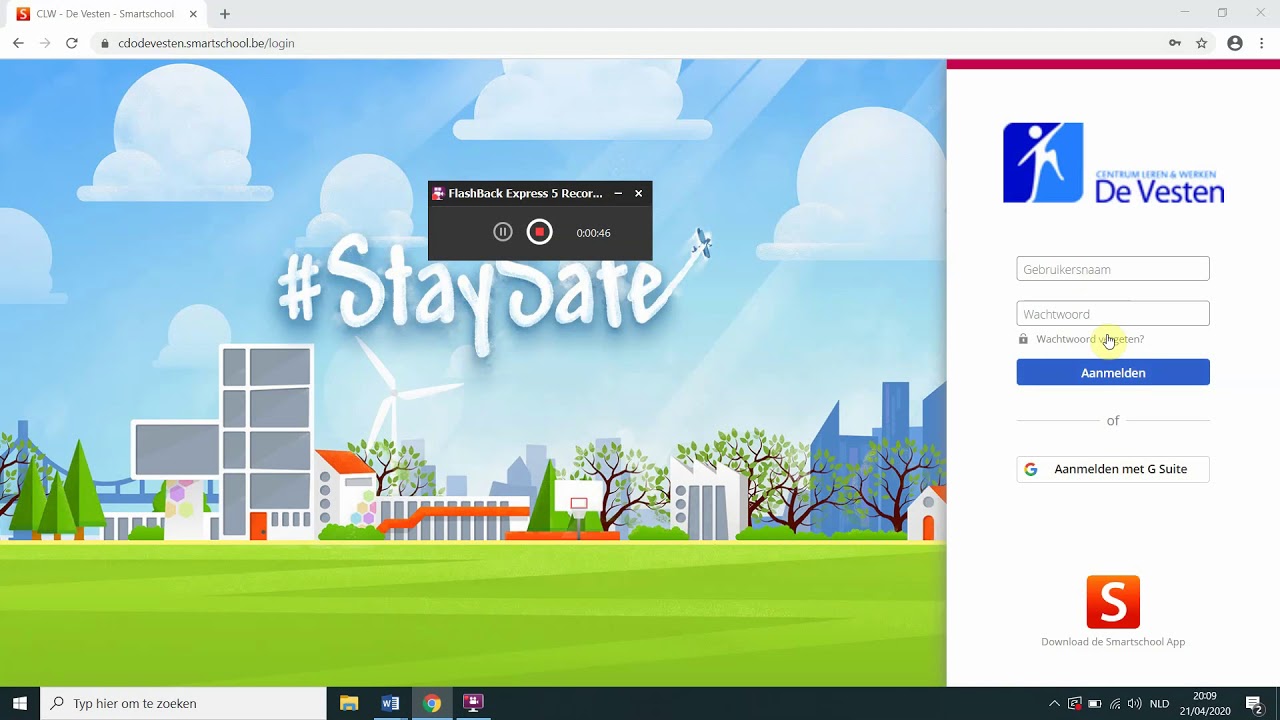
Task: Click the taskbar search box
Action: pos(183,703)
